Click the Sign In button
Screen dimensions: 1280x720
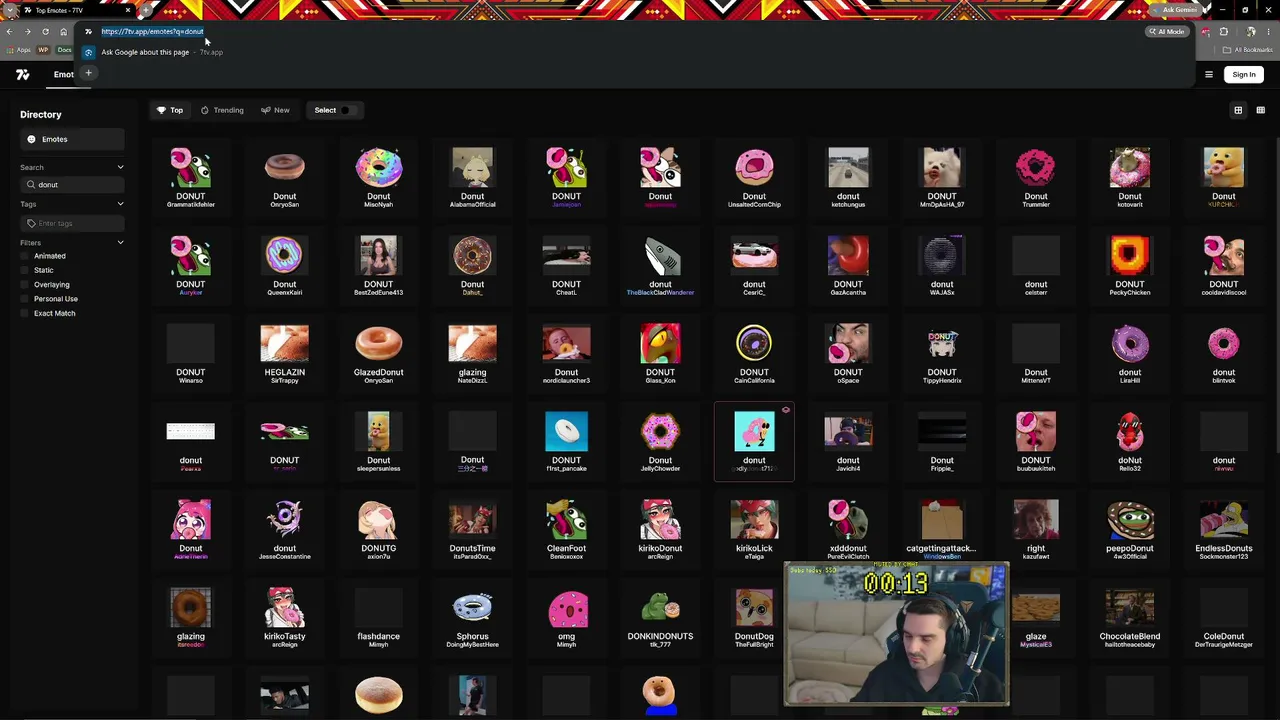(1244, 74)
